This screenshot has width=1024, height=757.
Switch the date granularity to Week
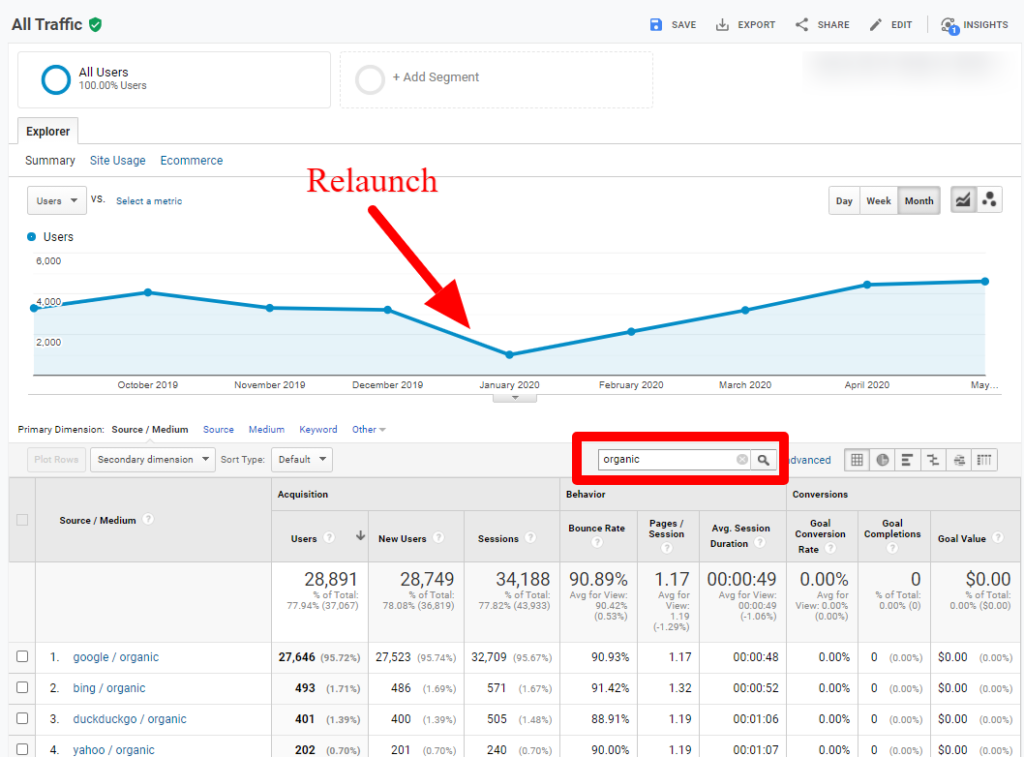pyautogui.click(x=878, y=200)
